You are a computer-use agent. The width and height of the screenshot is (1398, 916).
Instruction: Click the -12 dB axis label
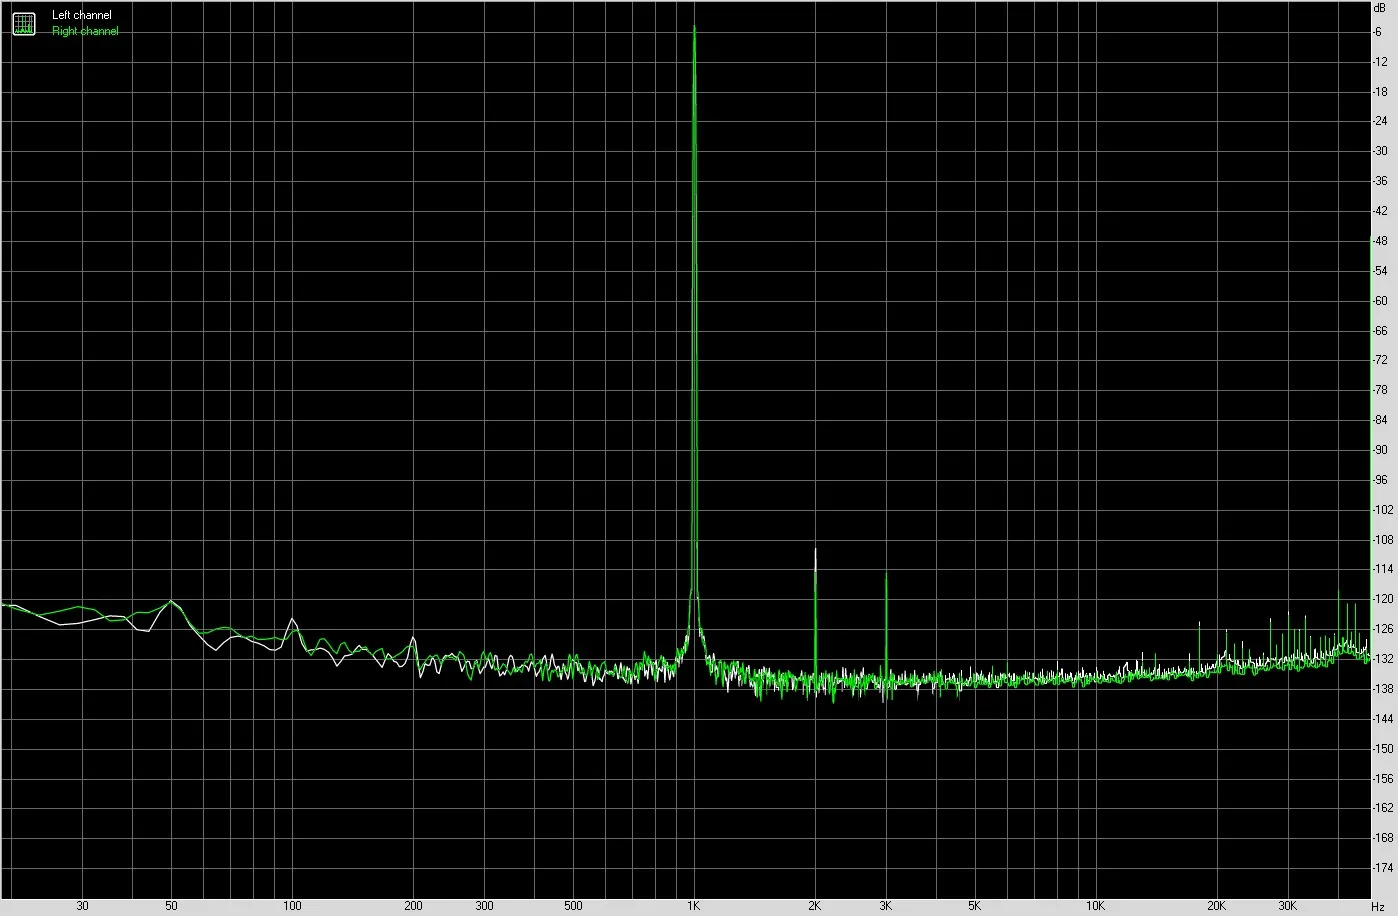[x=1380, y=62]
